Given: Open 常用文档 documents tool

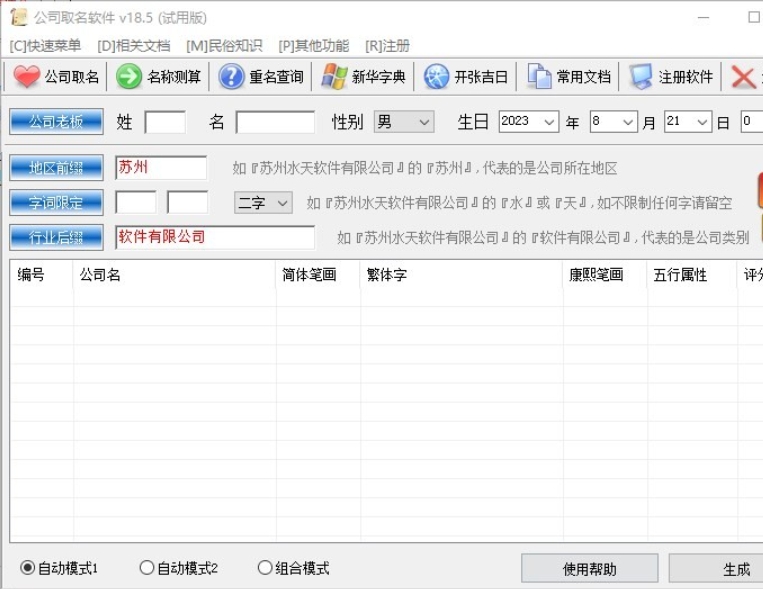Looking at the screenshot, I should pos(540,77).
